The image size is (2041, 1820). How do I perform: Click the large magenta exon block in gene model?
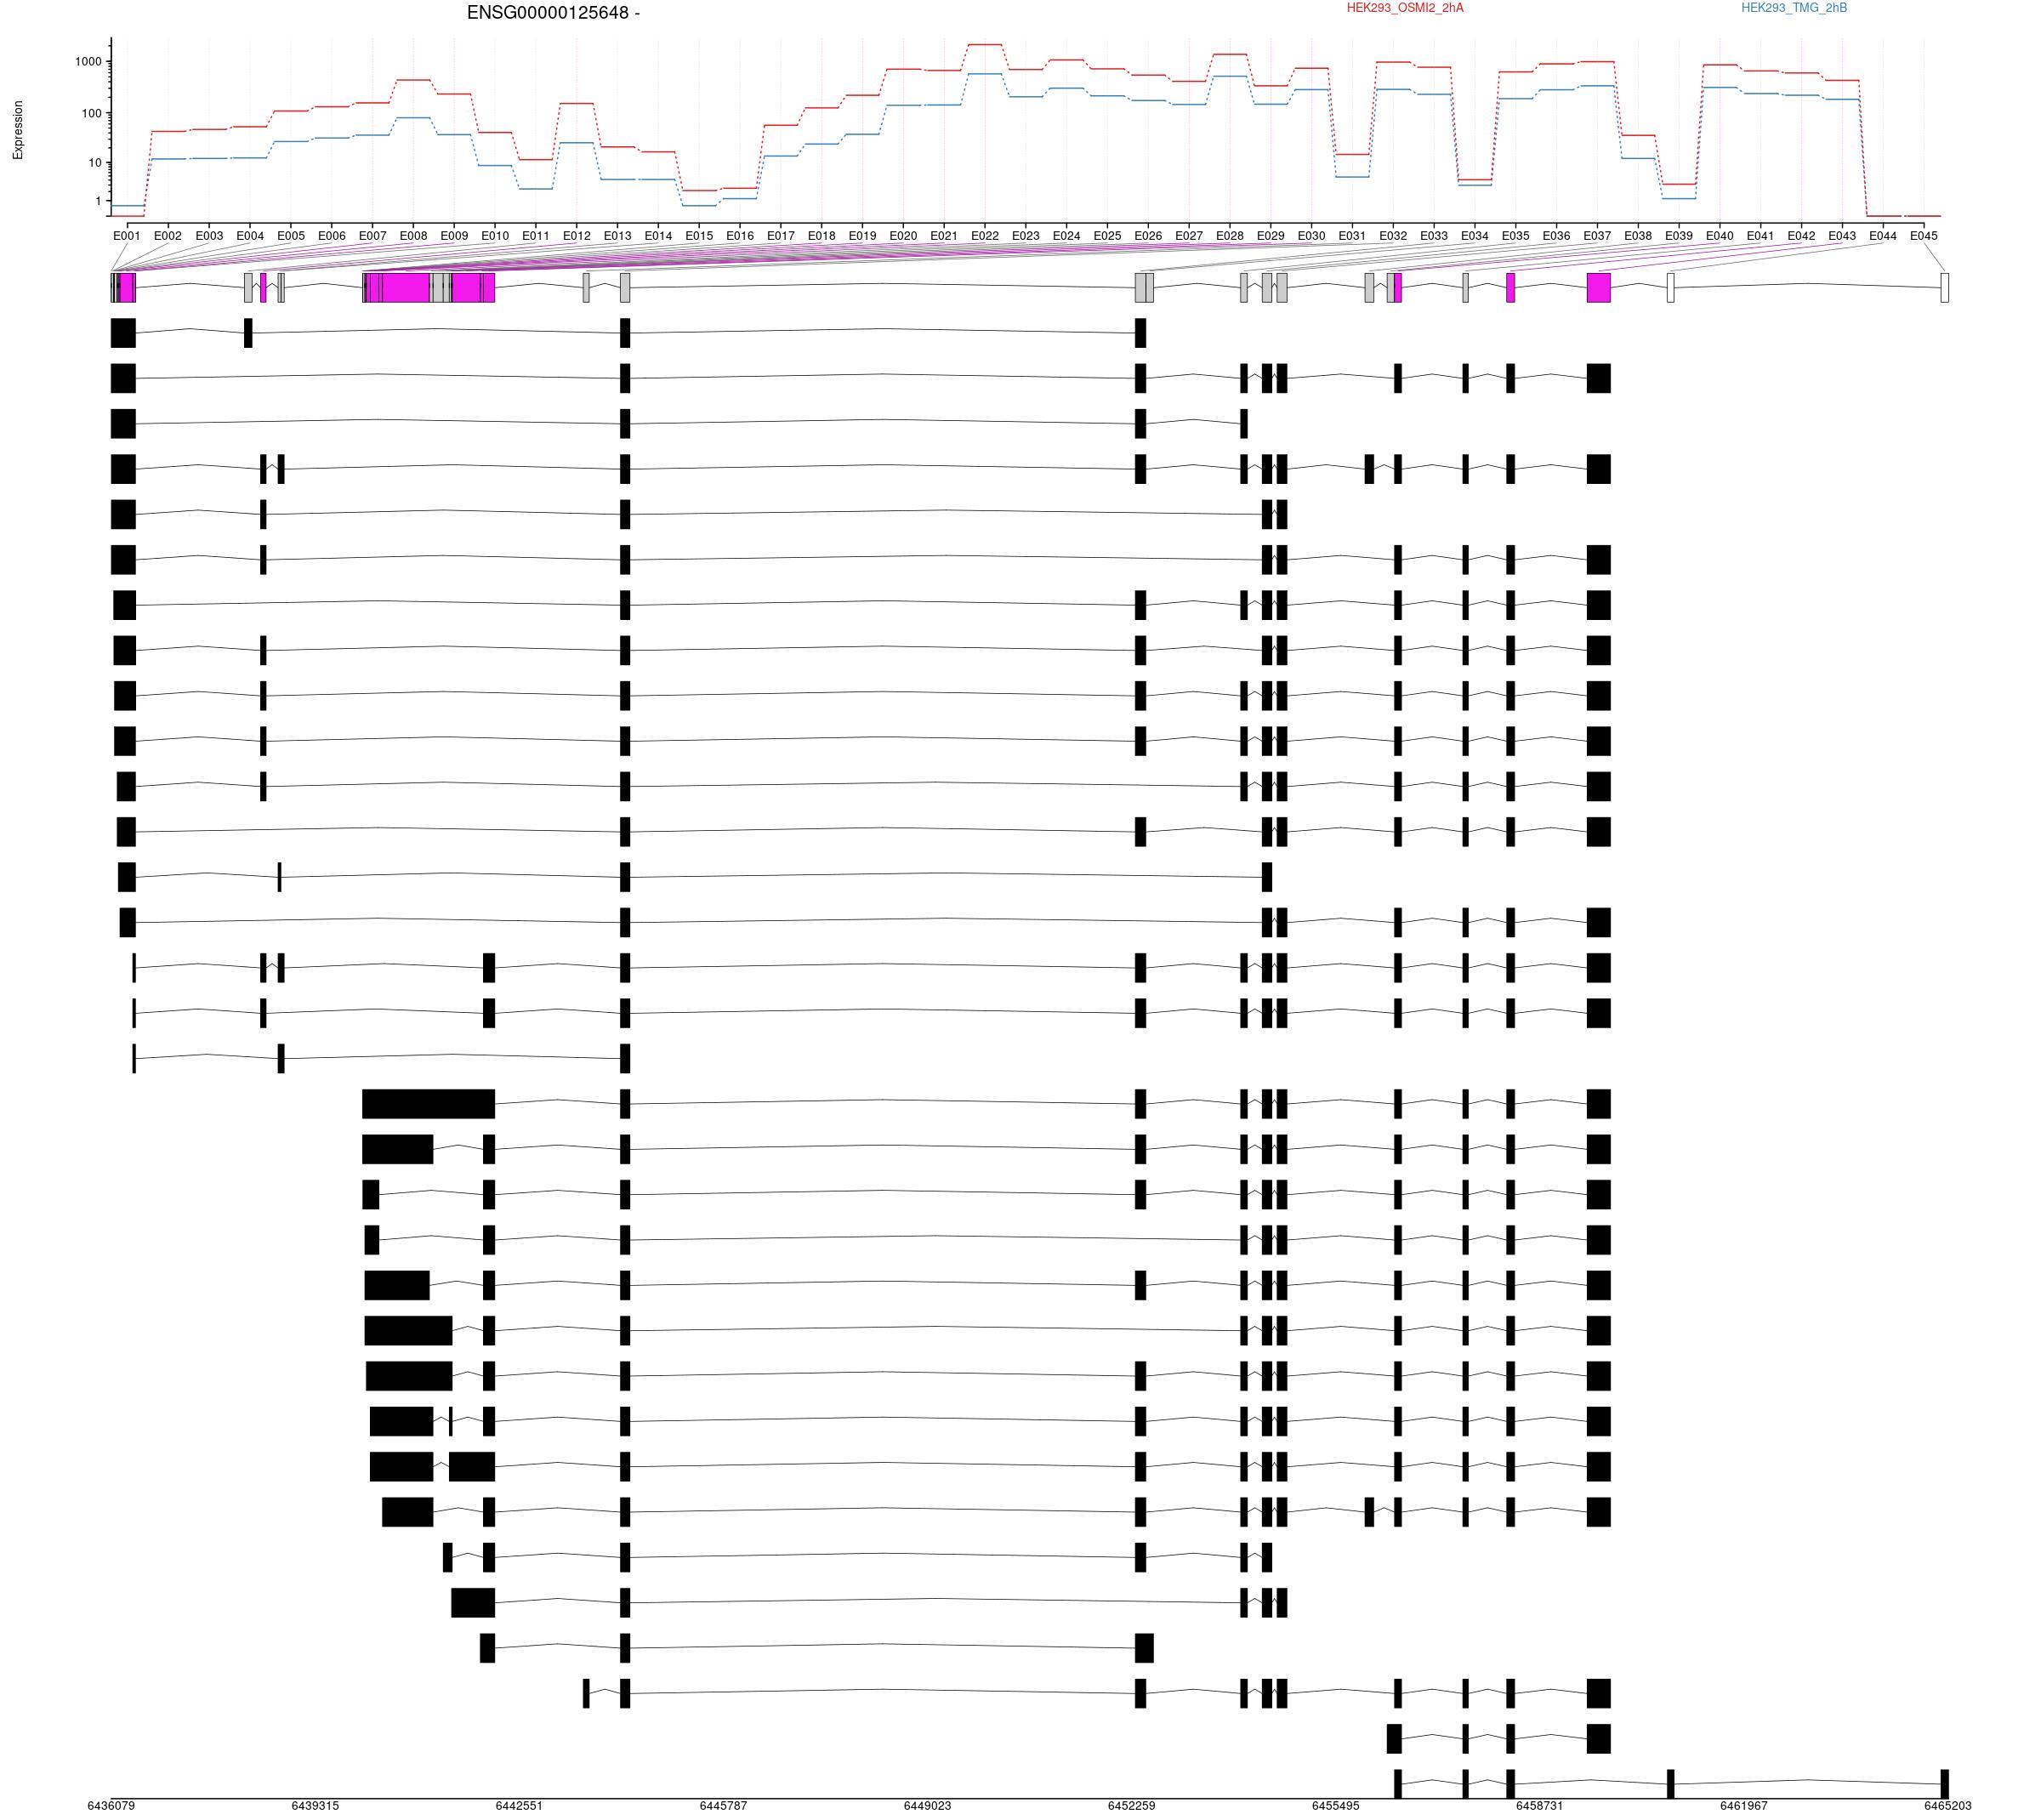406,288
